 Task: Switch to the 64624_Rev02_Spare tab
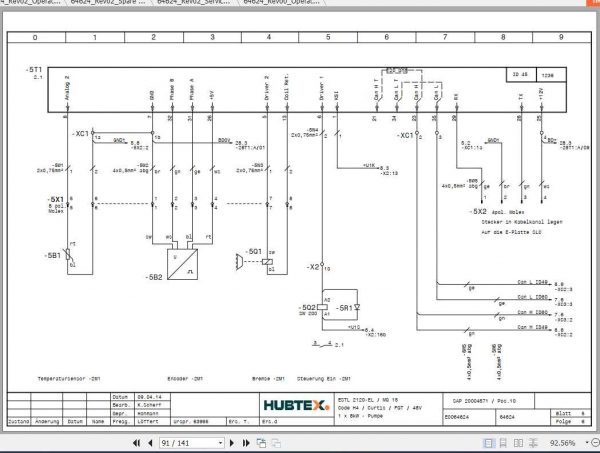pos(108,2)
